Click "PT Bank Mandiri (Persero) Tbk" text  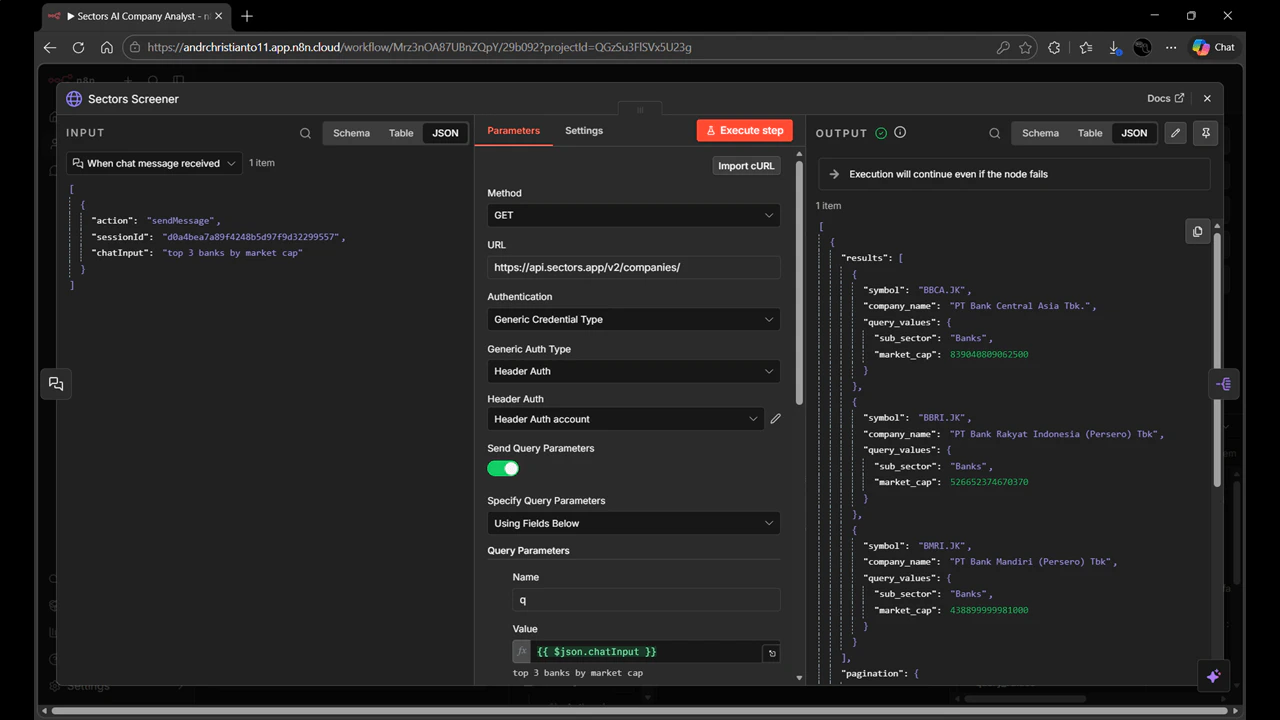pos(1031,562)
